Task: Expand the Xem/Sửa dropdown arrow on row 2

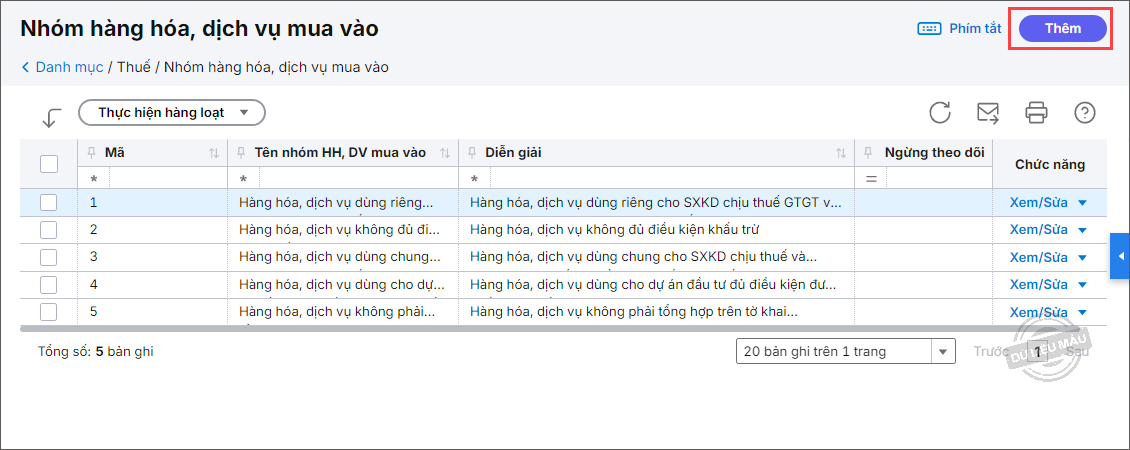Action: pos(1081,230)
